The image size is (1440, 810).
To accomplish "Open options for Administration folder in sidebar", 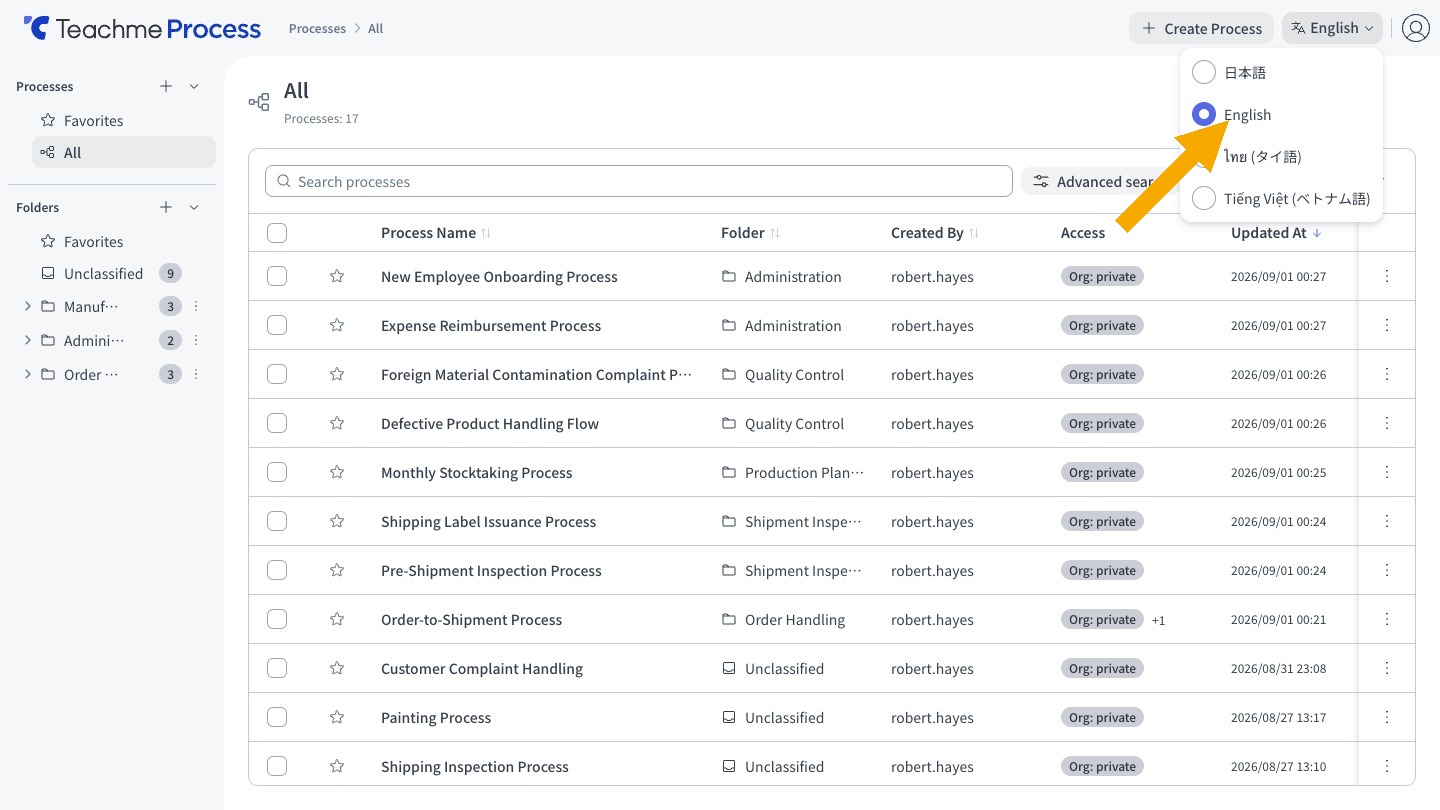I will (196, 340).
